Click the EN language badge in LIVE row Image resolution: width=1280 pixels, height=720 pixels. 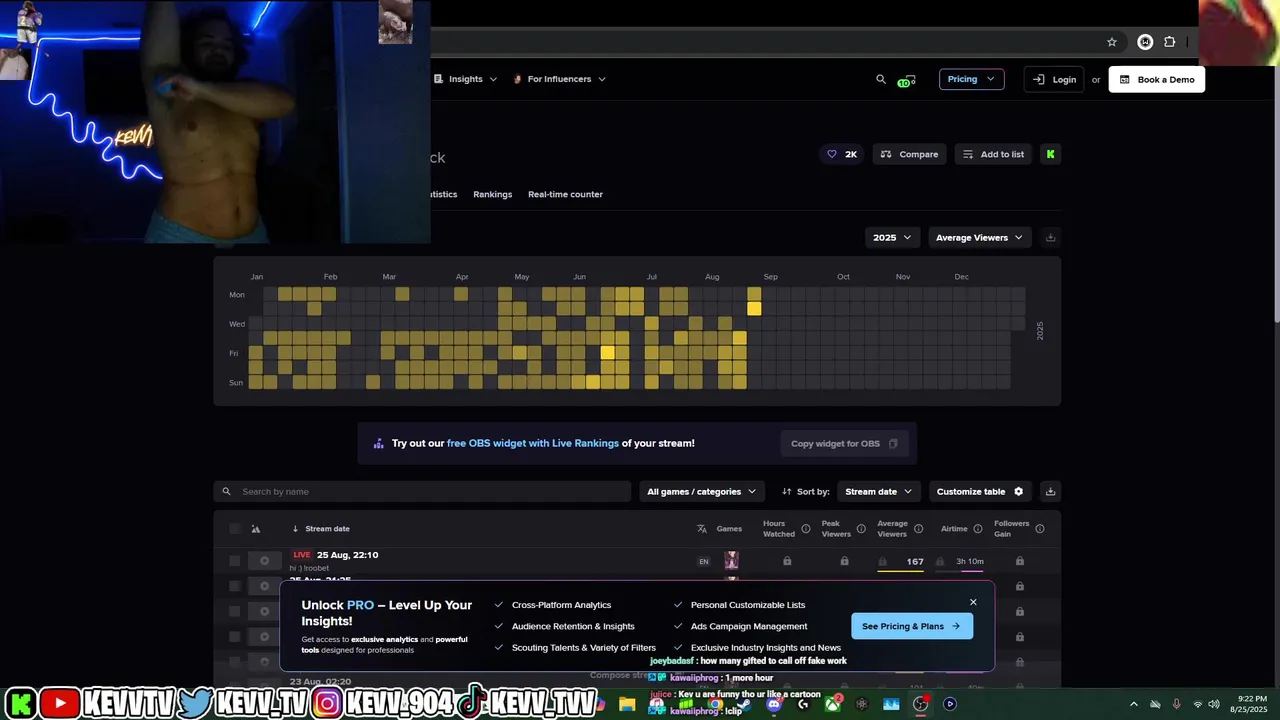click(703, 561)
